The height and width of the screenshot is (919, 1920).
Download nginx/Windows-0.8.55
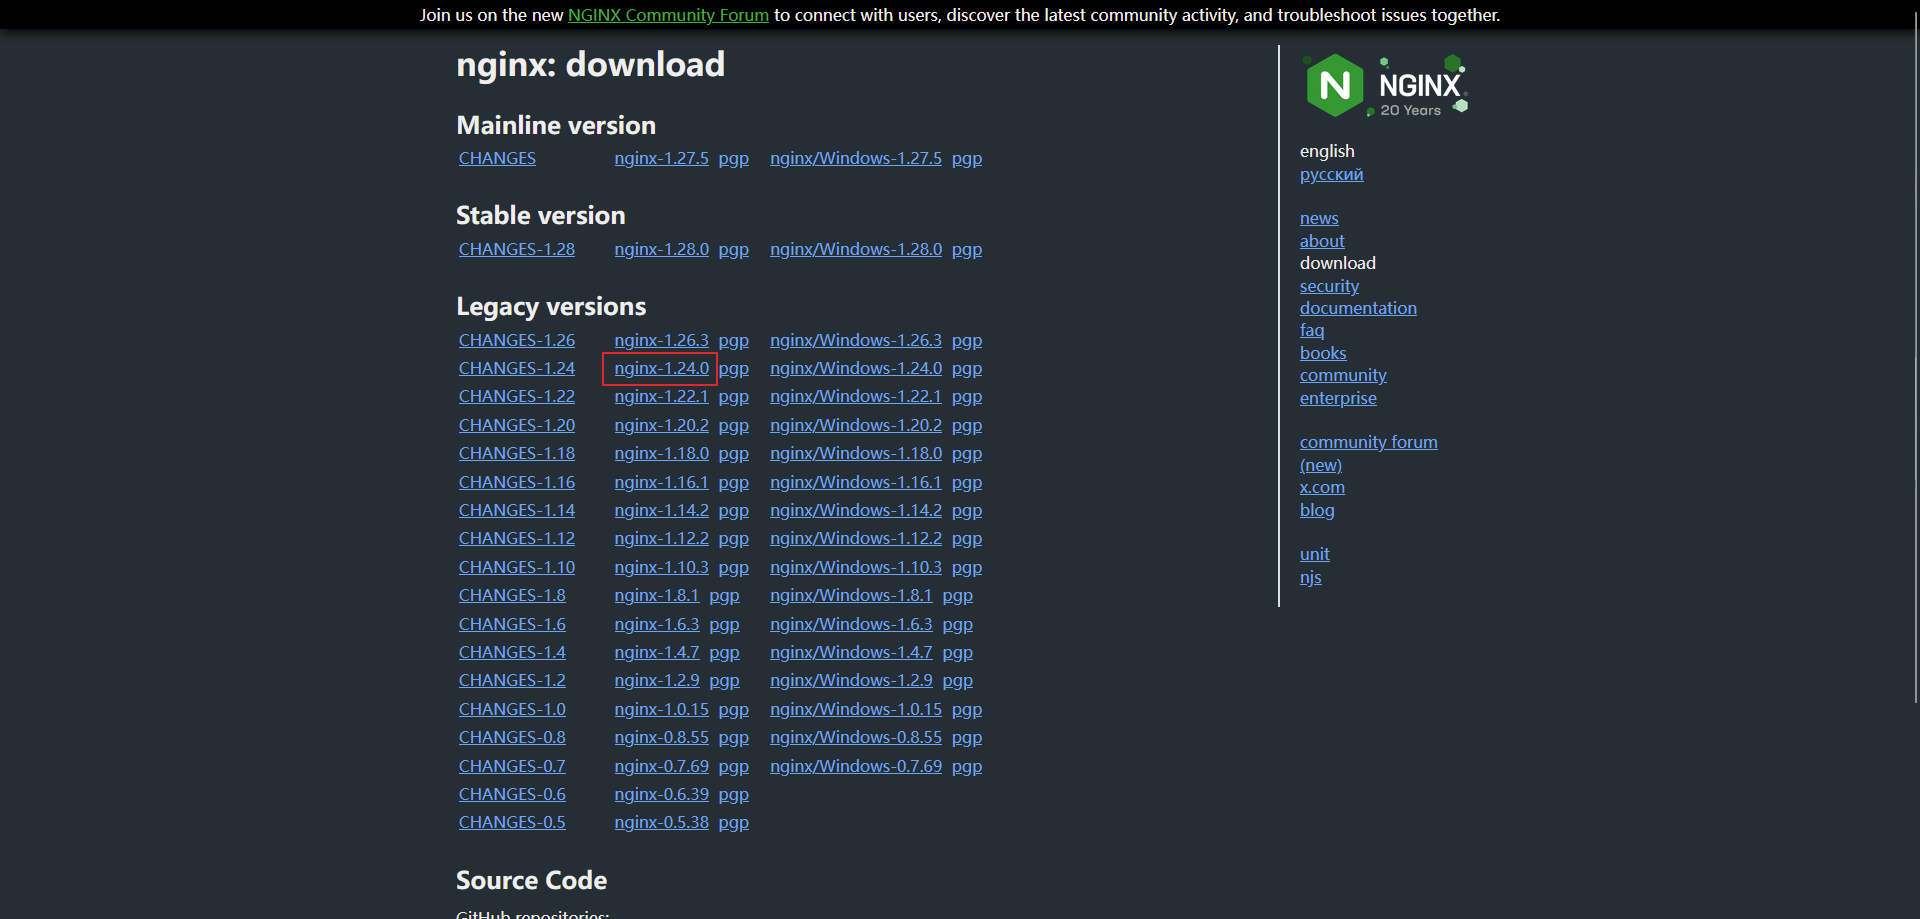(x=856, y=737)
